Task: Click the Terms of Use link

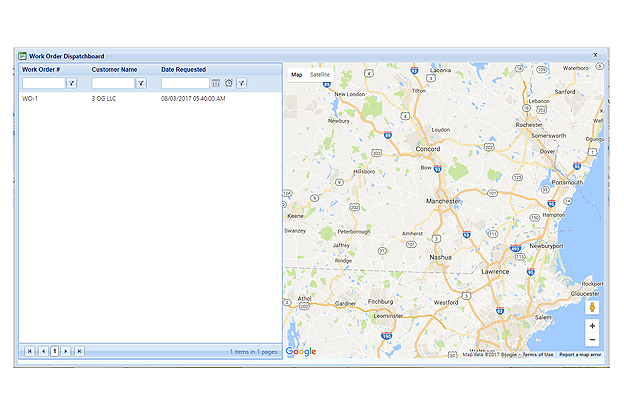Action: [537, 354]
